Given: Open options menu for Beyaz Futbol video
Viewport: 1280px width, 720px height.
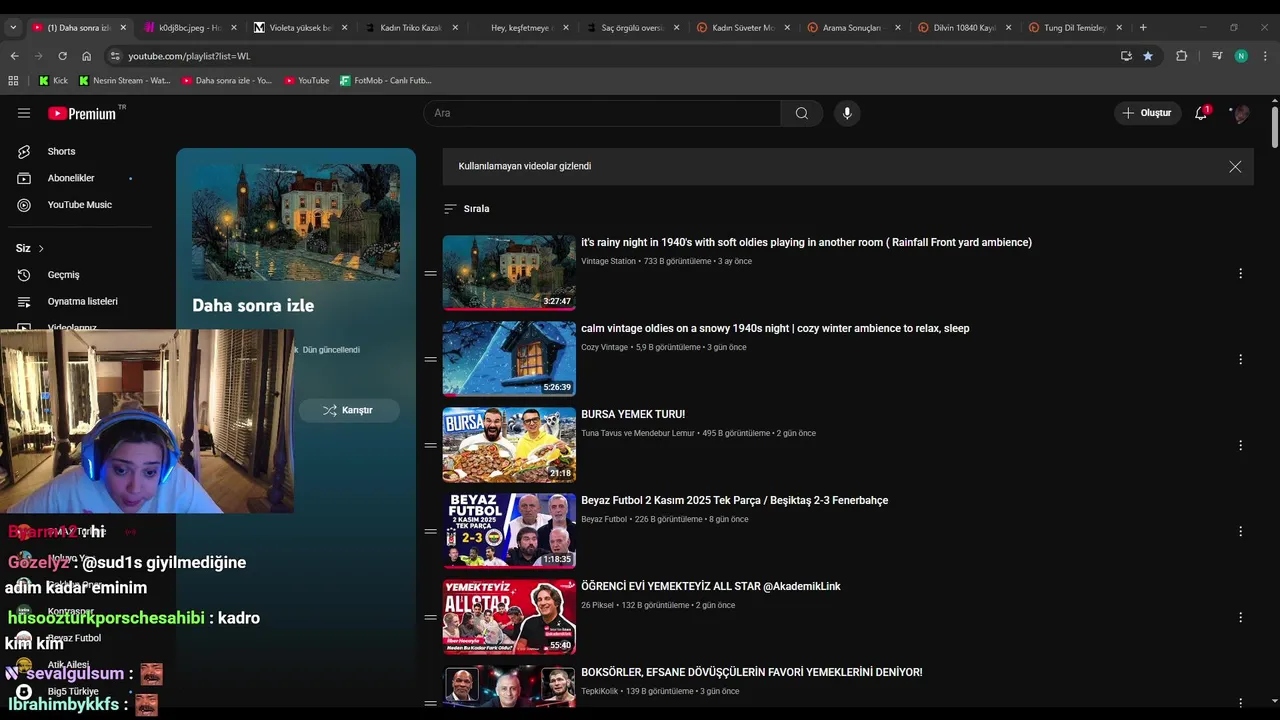Looking at the screenshot, I should pos(1240,531).
